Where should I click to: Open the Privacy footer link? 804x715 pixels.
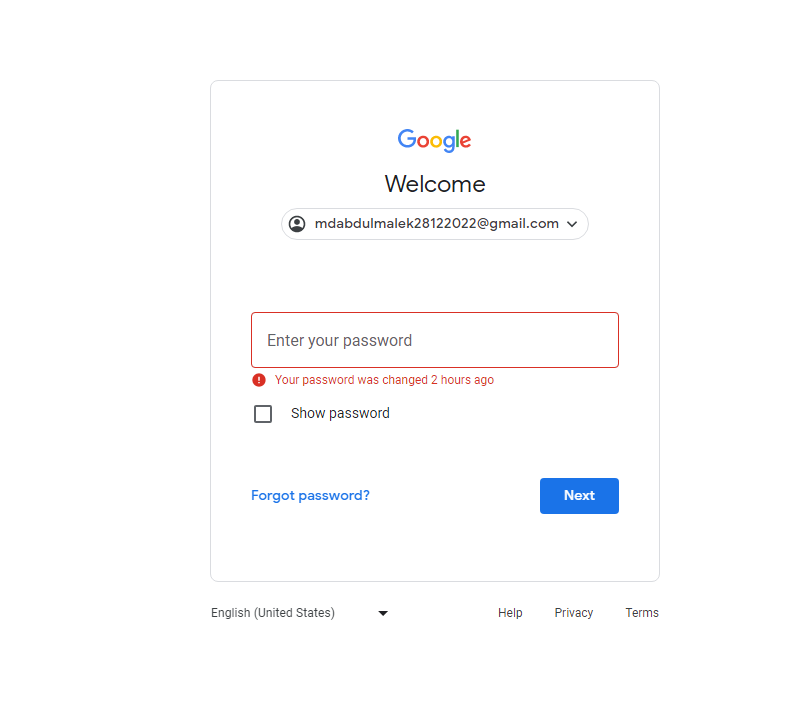pyautogui.click(x=574, y=613)
